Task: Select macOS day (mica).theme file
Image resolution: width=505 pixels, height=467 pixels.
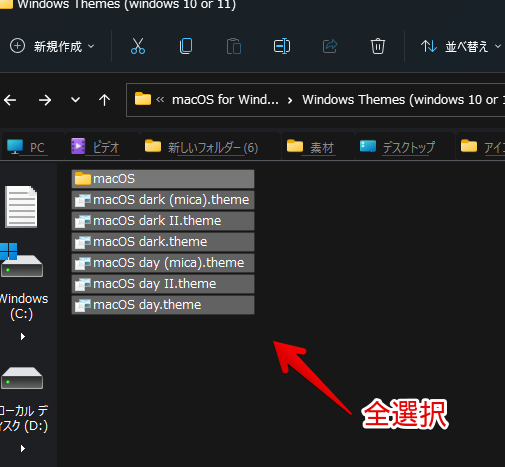Action: [163, 263]
